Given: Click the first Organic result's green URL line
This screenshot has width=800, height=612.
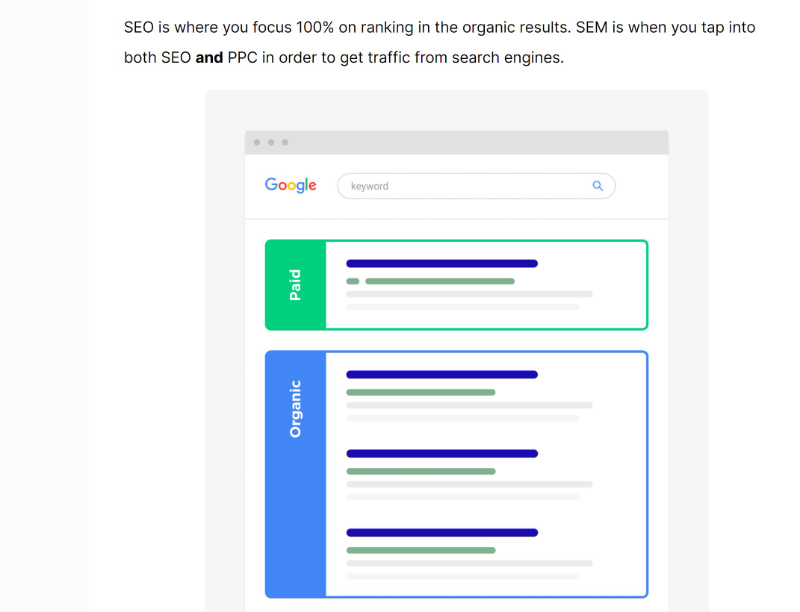Looking at the screenshot, I should pyautogui.click(x=420, y=393).
